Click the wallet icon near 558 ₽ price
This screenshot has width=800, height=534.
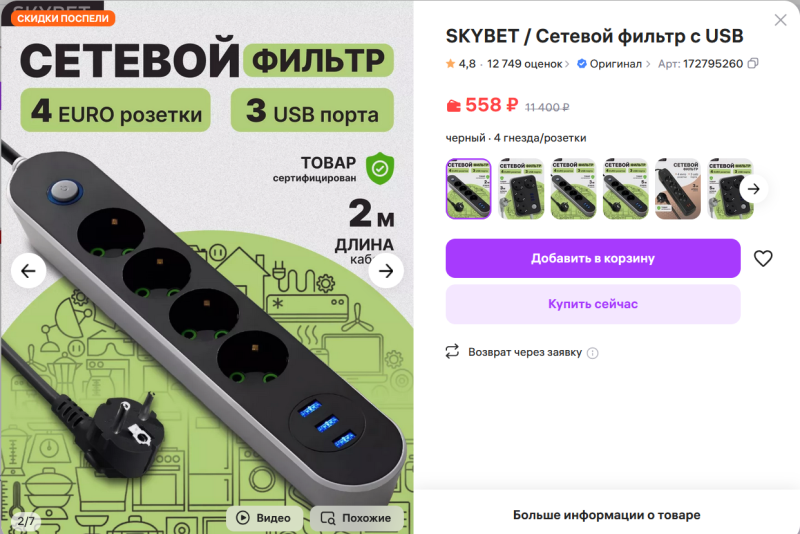coord(453,106)
